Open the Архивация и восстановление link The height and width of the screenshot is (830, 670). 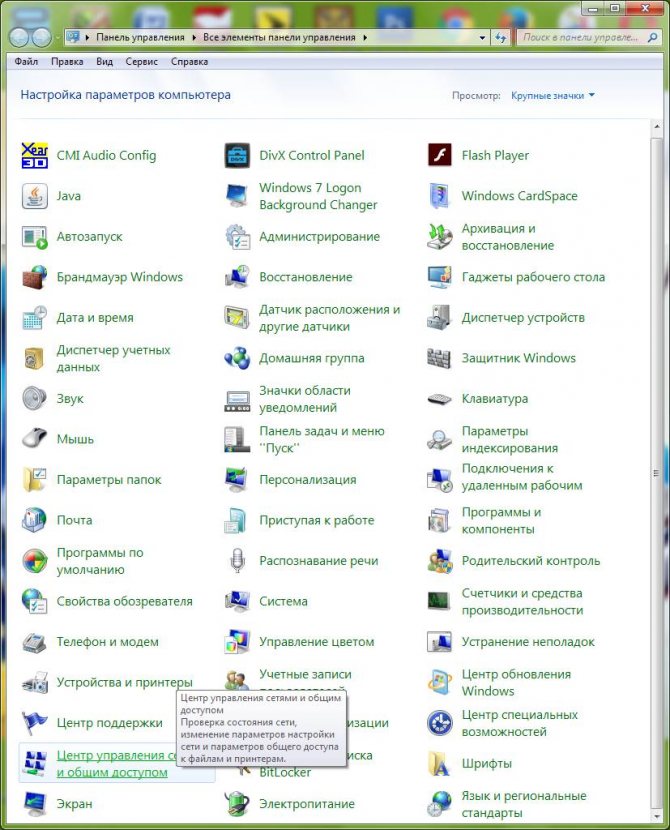point(508,237)
